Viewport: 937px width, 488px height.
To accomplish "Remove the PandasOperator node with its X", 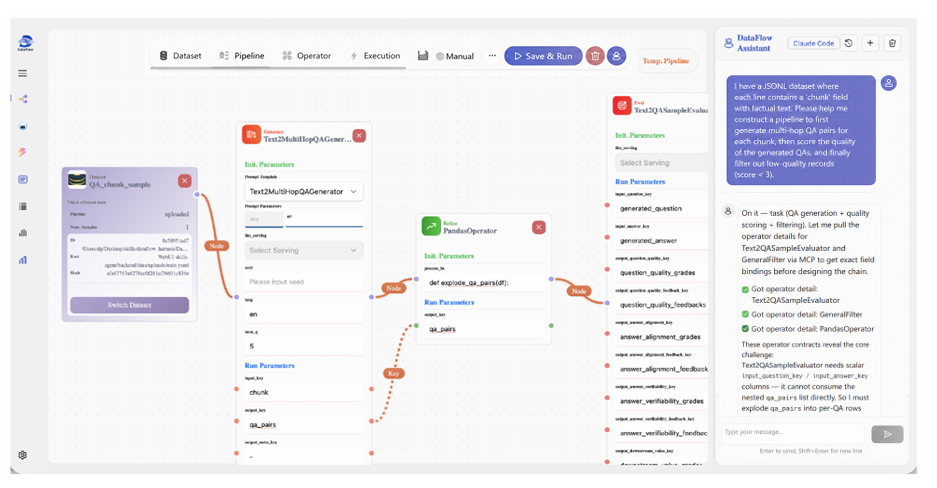I will (538, 227).
